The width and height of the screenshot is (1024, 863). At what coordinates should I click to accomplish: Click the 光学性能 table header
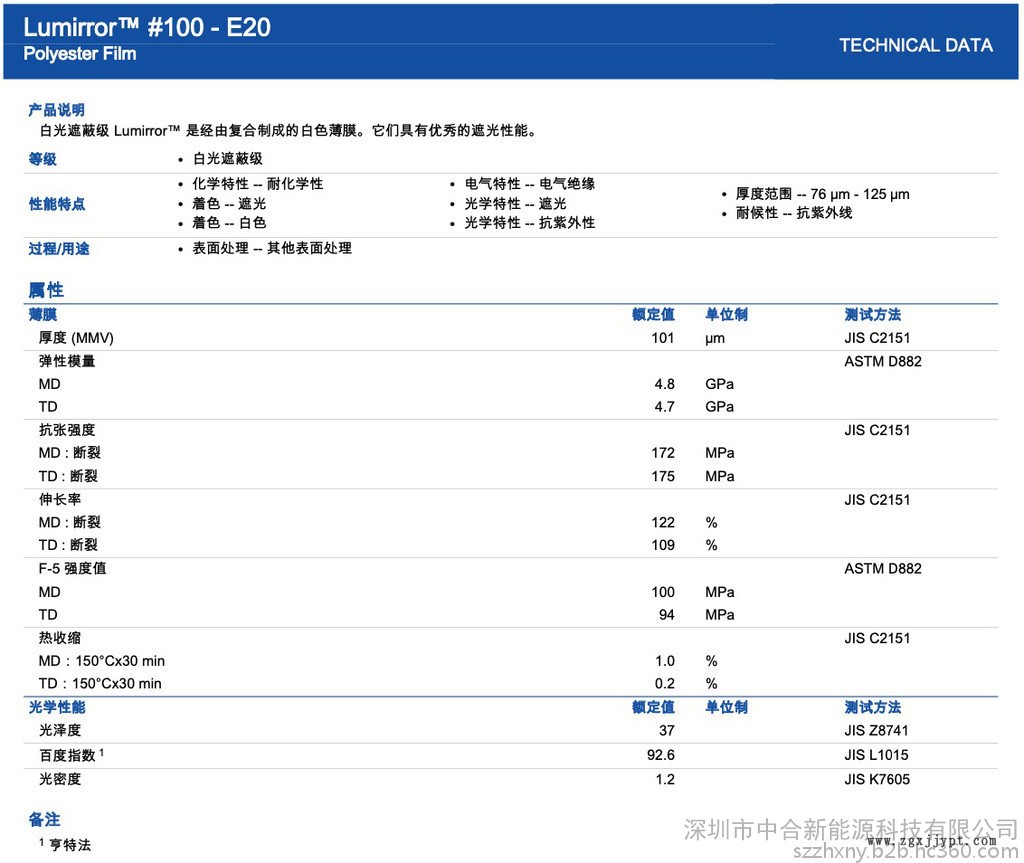click(56, 707)
